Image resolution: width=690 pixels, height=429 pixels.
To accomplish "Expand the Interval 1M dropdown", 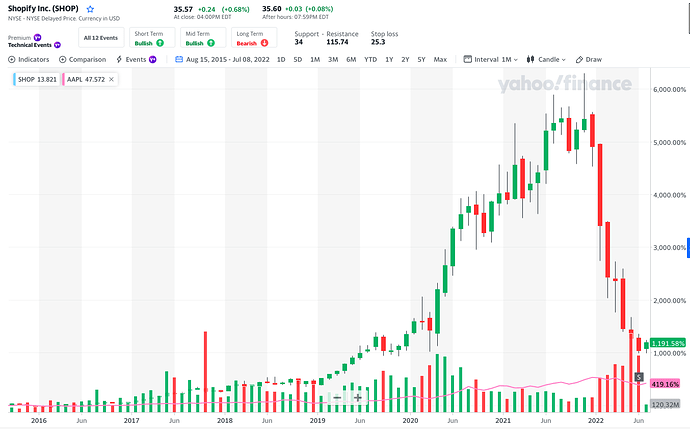I will (491, 59).
